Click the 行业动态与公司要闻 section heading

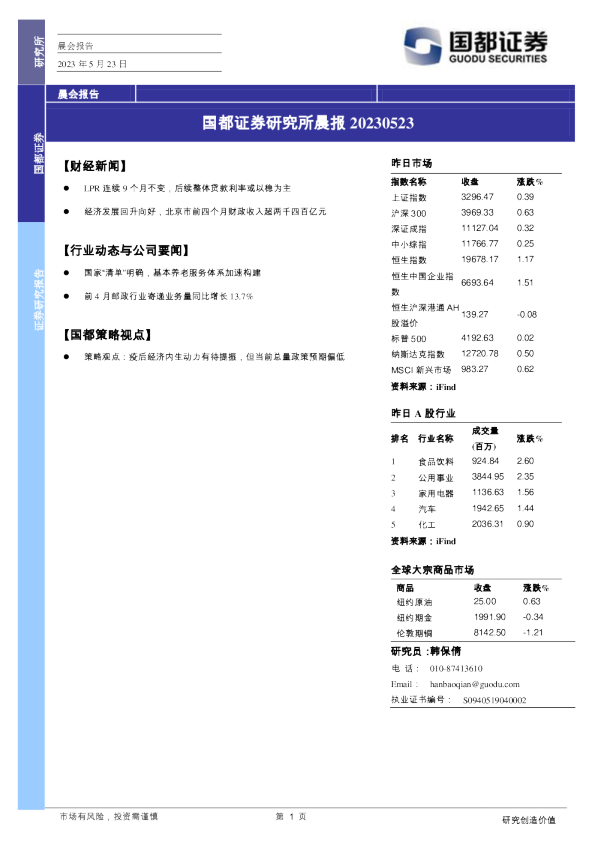click(126, 250)
